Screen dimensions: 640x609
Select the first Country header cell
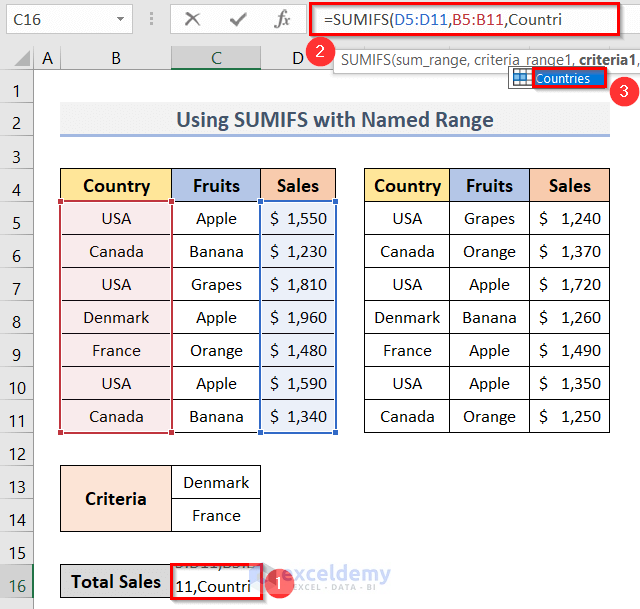coord(116,185)
